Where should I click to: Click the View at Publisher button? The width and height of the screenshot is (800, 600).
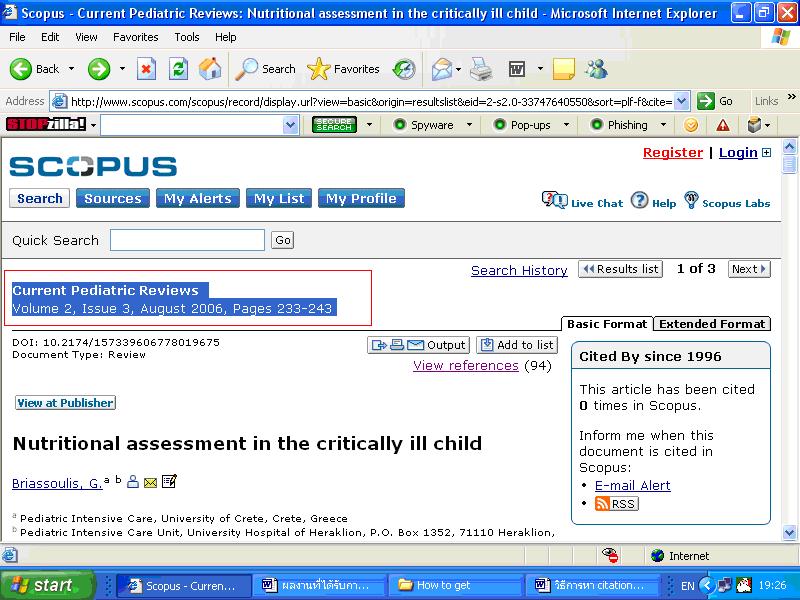(65, 403)
